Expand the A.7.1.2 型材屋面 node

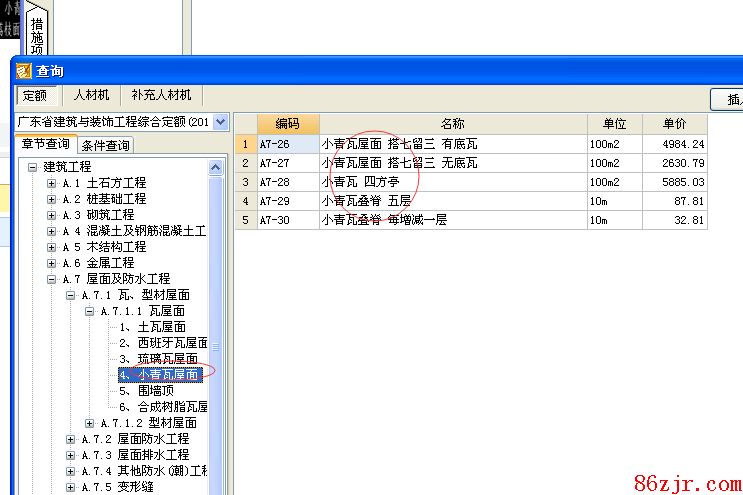point(90,423)
